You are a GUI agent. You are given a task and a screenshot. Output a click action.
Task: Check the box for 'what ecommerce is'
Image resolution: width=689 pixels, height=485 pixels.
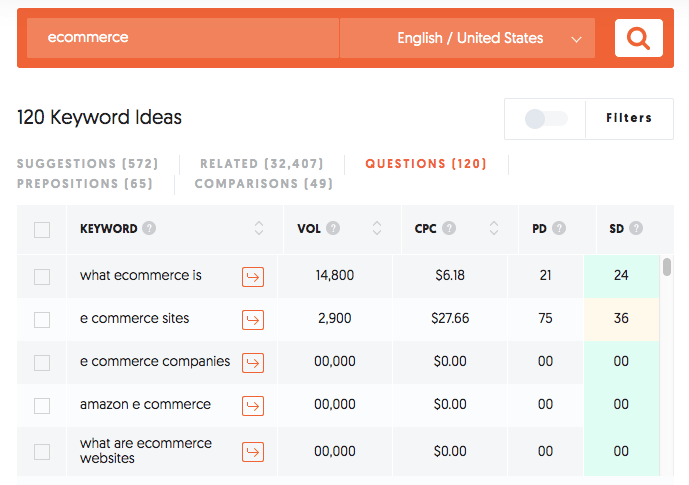[42, 276]
